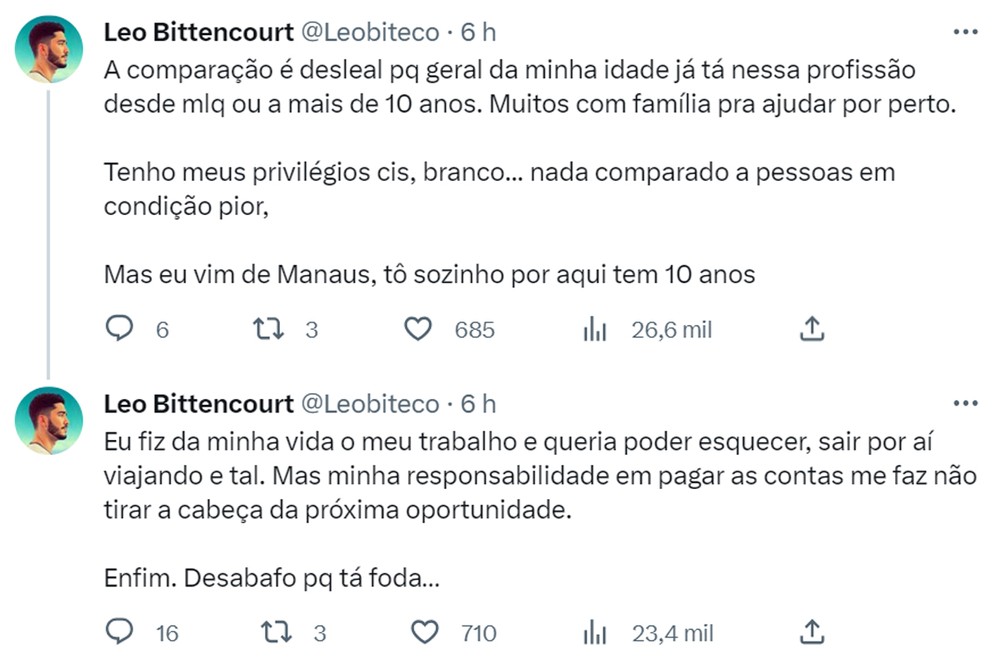Screen dimensions: 1000x664
Task: Select the heart icon on the second tweet
Action: (424, 632)
